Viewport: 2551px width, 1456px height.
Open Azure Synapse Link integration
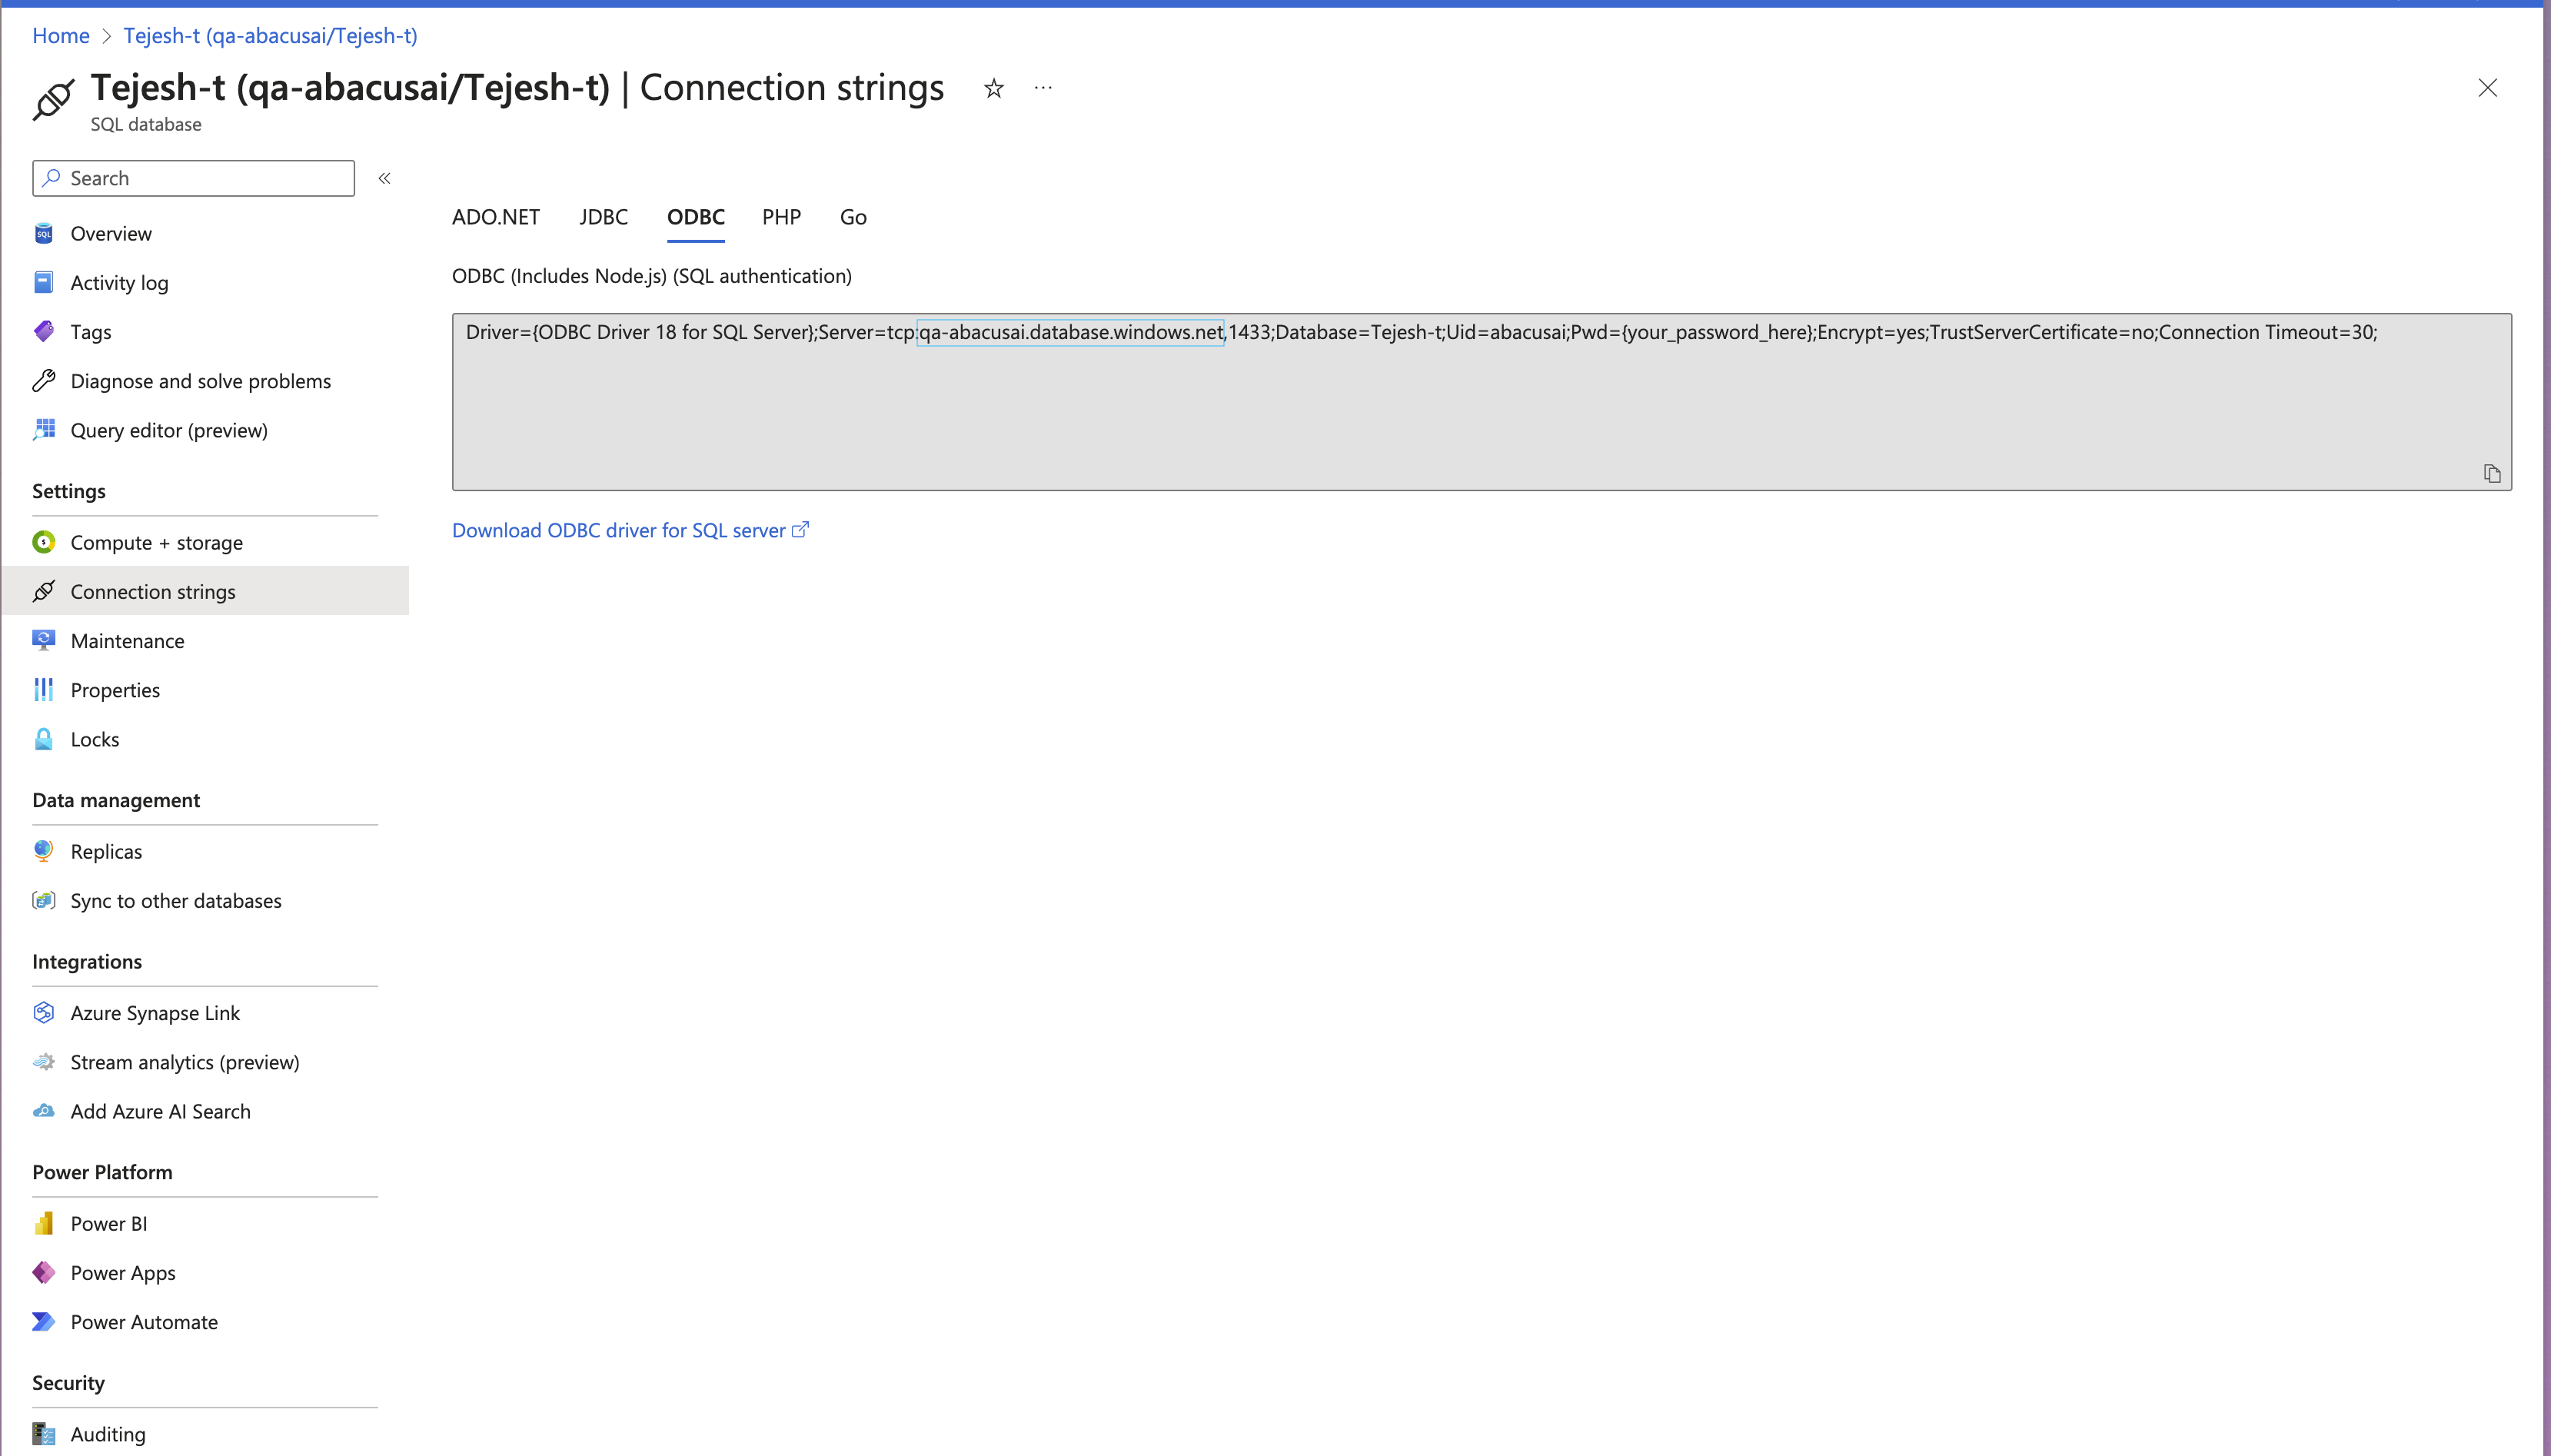click(x=155, y=1012)
